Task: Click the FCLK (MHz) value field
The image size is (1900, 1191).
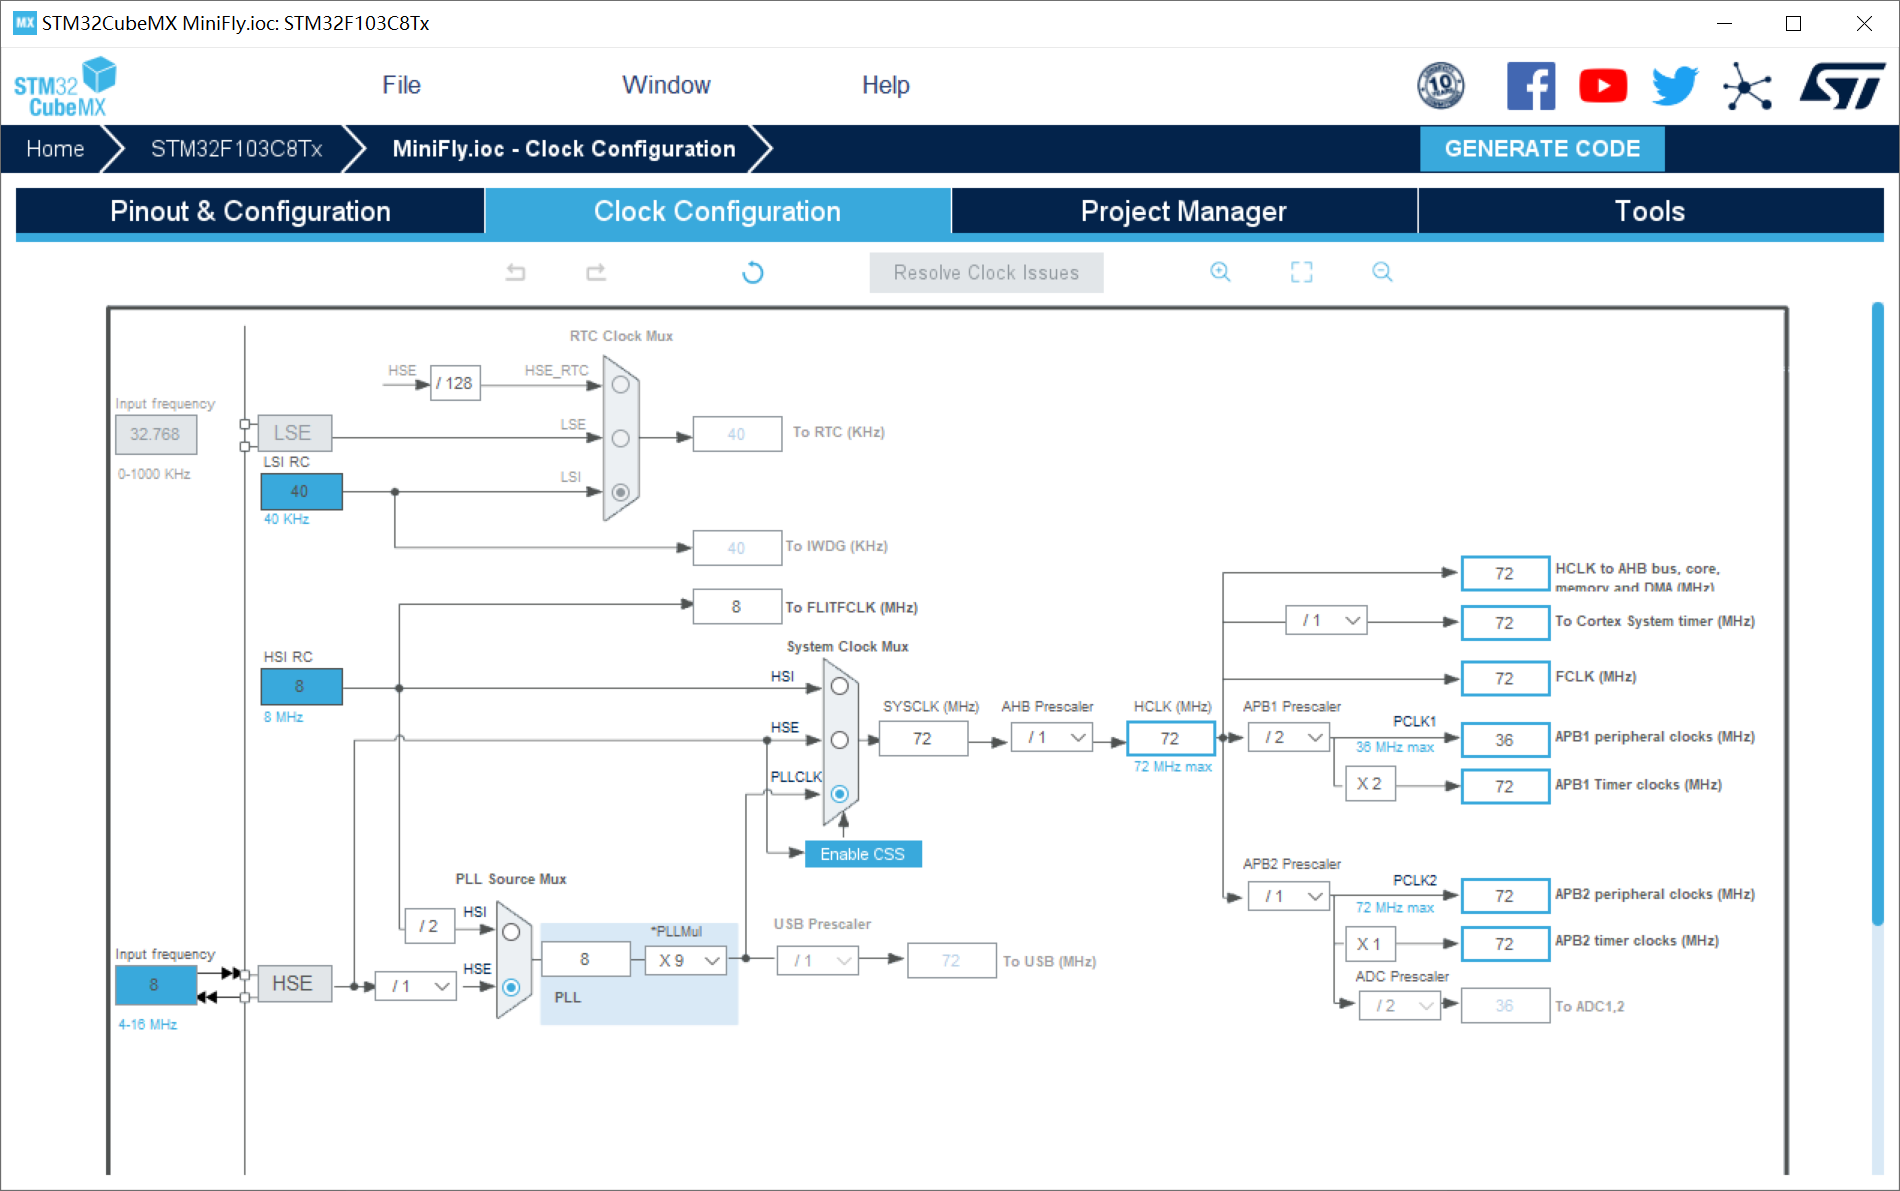Action: (x=1505, y=678)
